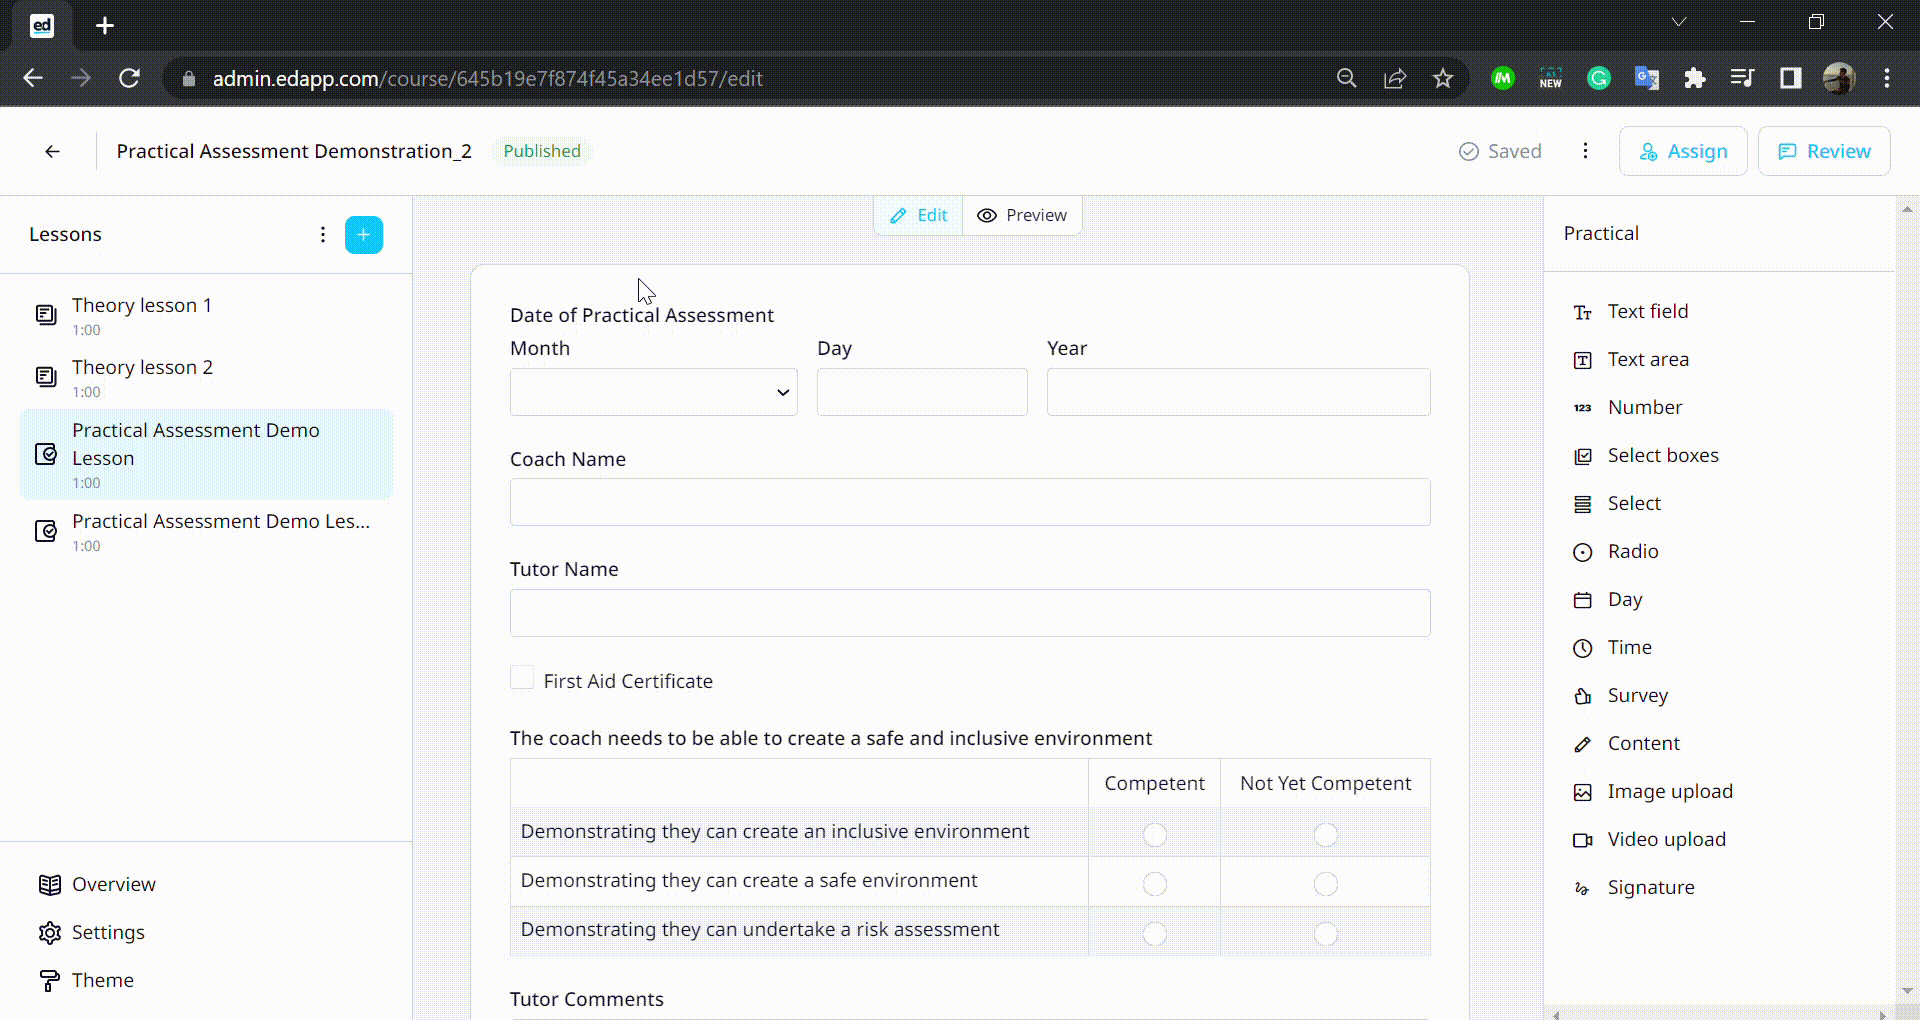Bookmark this page with the star icon
The width and height of the screenshot is (1920, 1020).
click(1442, 78)
